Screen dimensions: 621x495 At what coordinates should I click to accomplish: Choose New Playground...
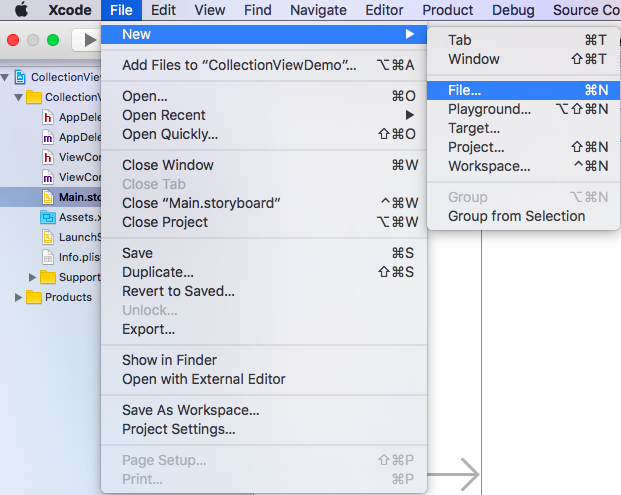pyautogui.click(x=524, y=109)
